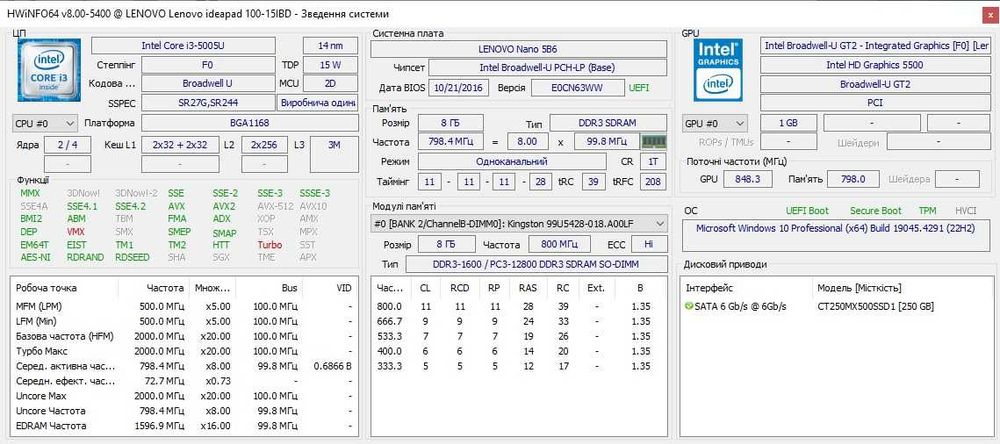Click the red VMX feature flag
Viewport: 1000px width, 444px height.
pos(75,232)
